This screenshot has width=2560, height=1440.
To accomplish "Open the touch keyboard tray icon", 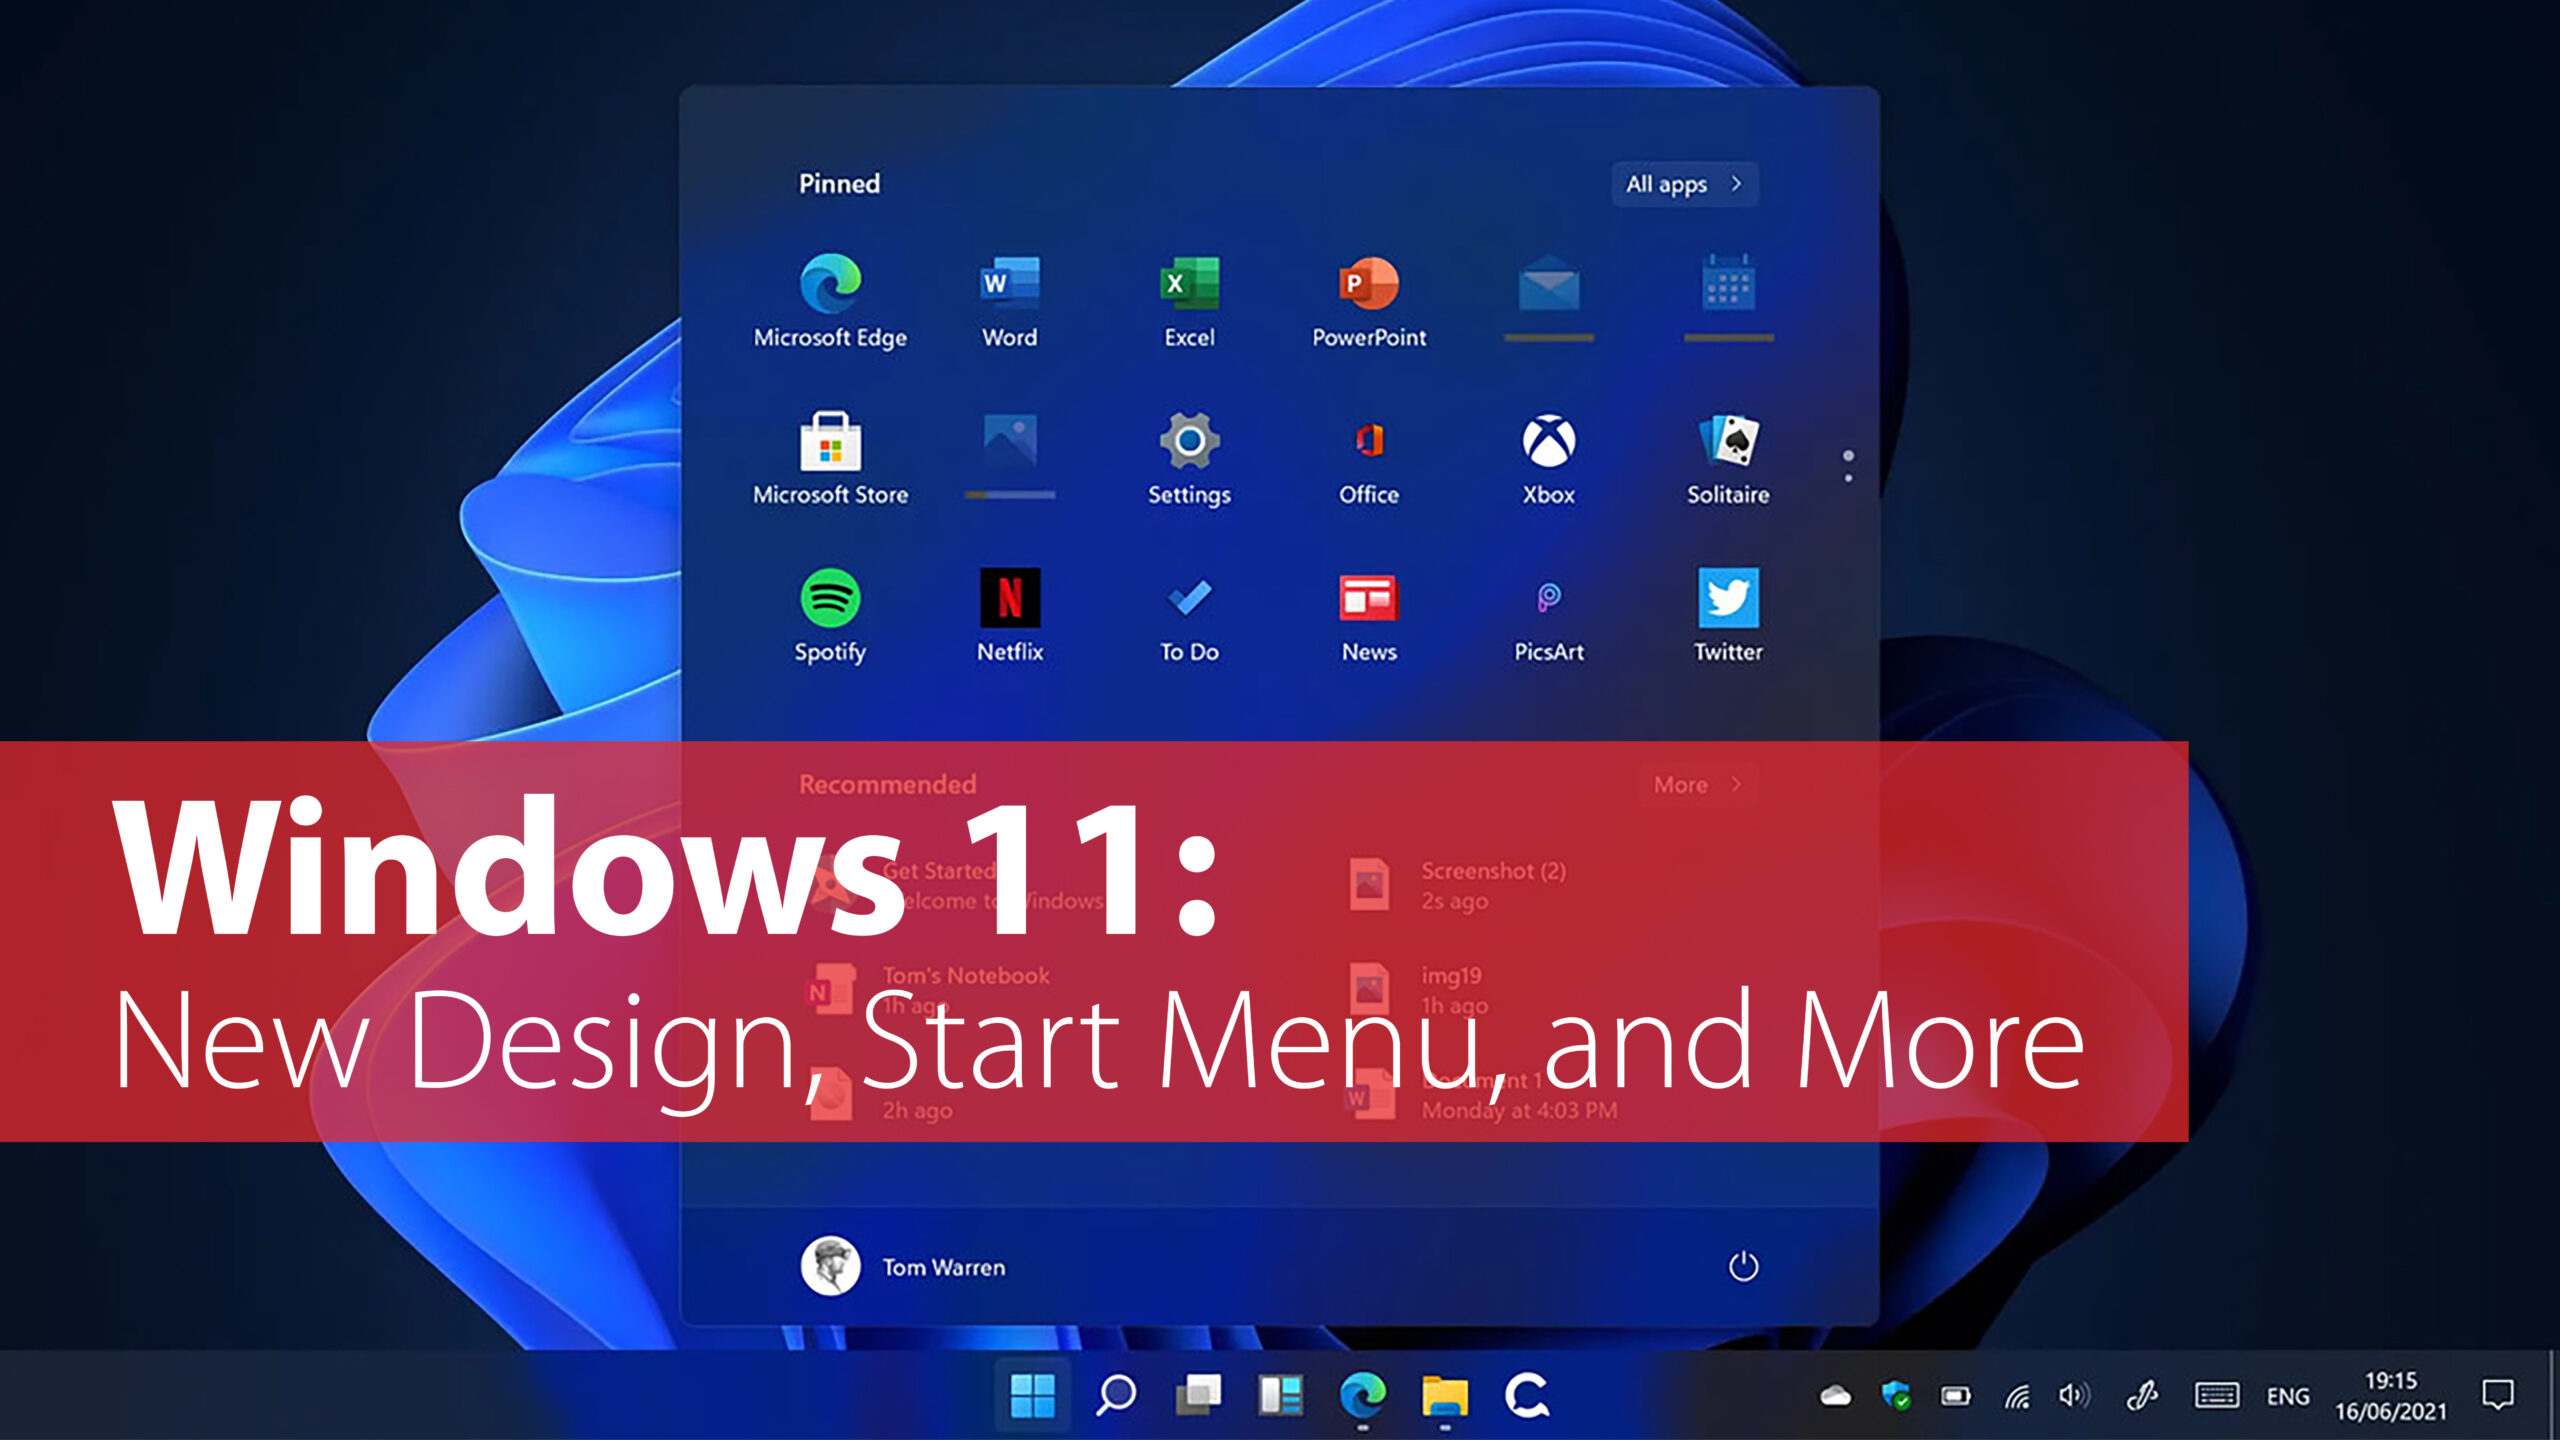I will tap(2217, 1396).
